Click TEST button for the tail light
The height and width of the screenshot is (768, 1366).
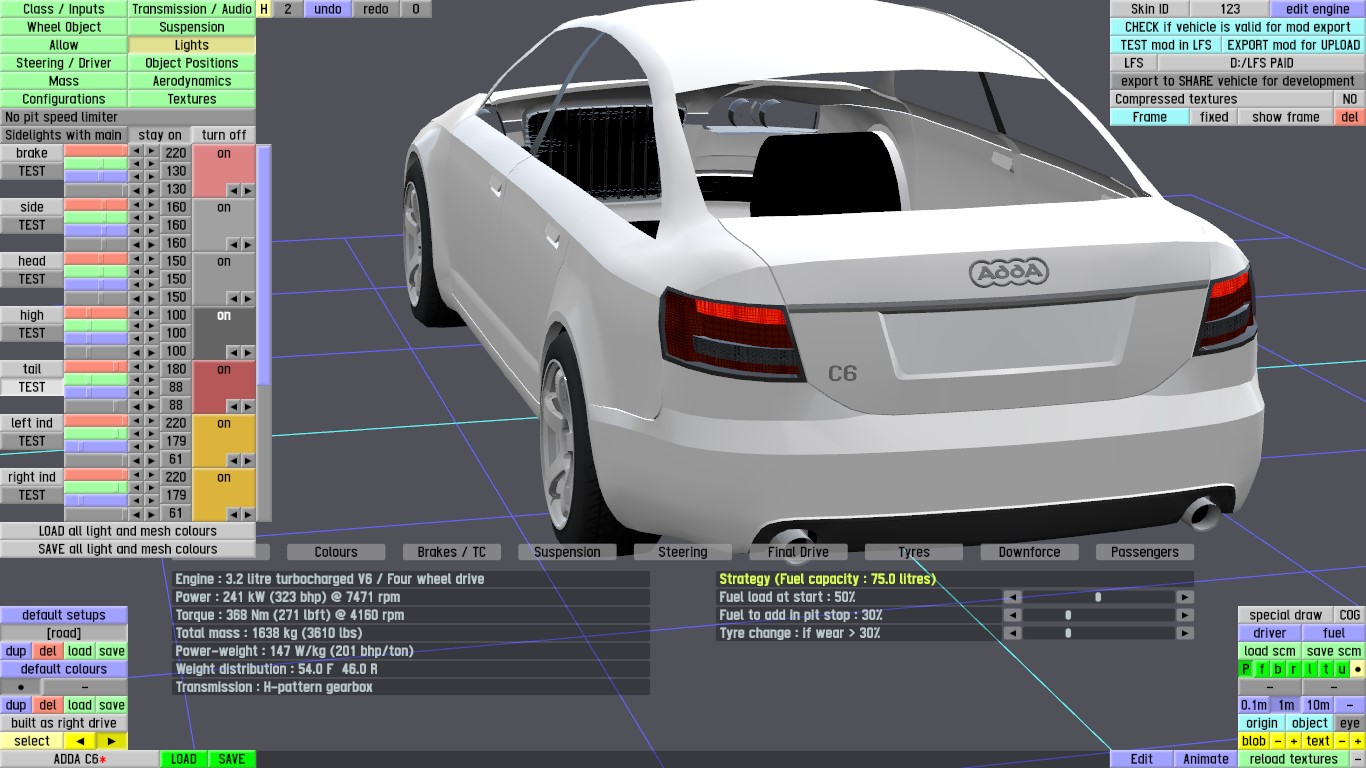(32, 387)
